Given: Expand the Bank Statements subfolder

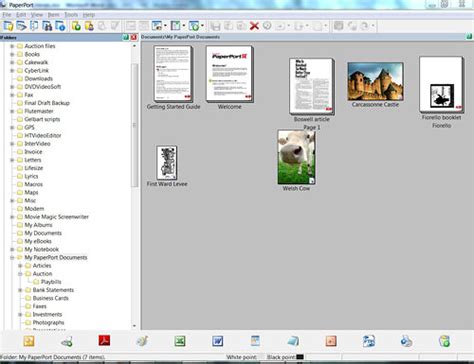Looking at the screenshot, I should click(20, 290).
